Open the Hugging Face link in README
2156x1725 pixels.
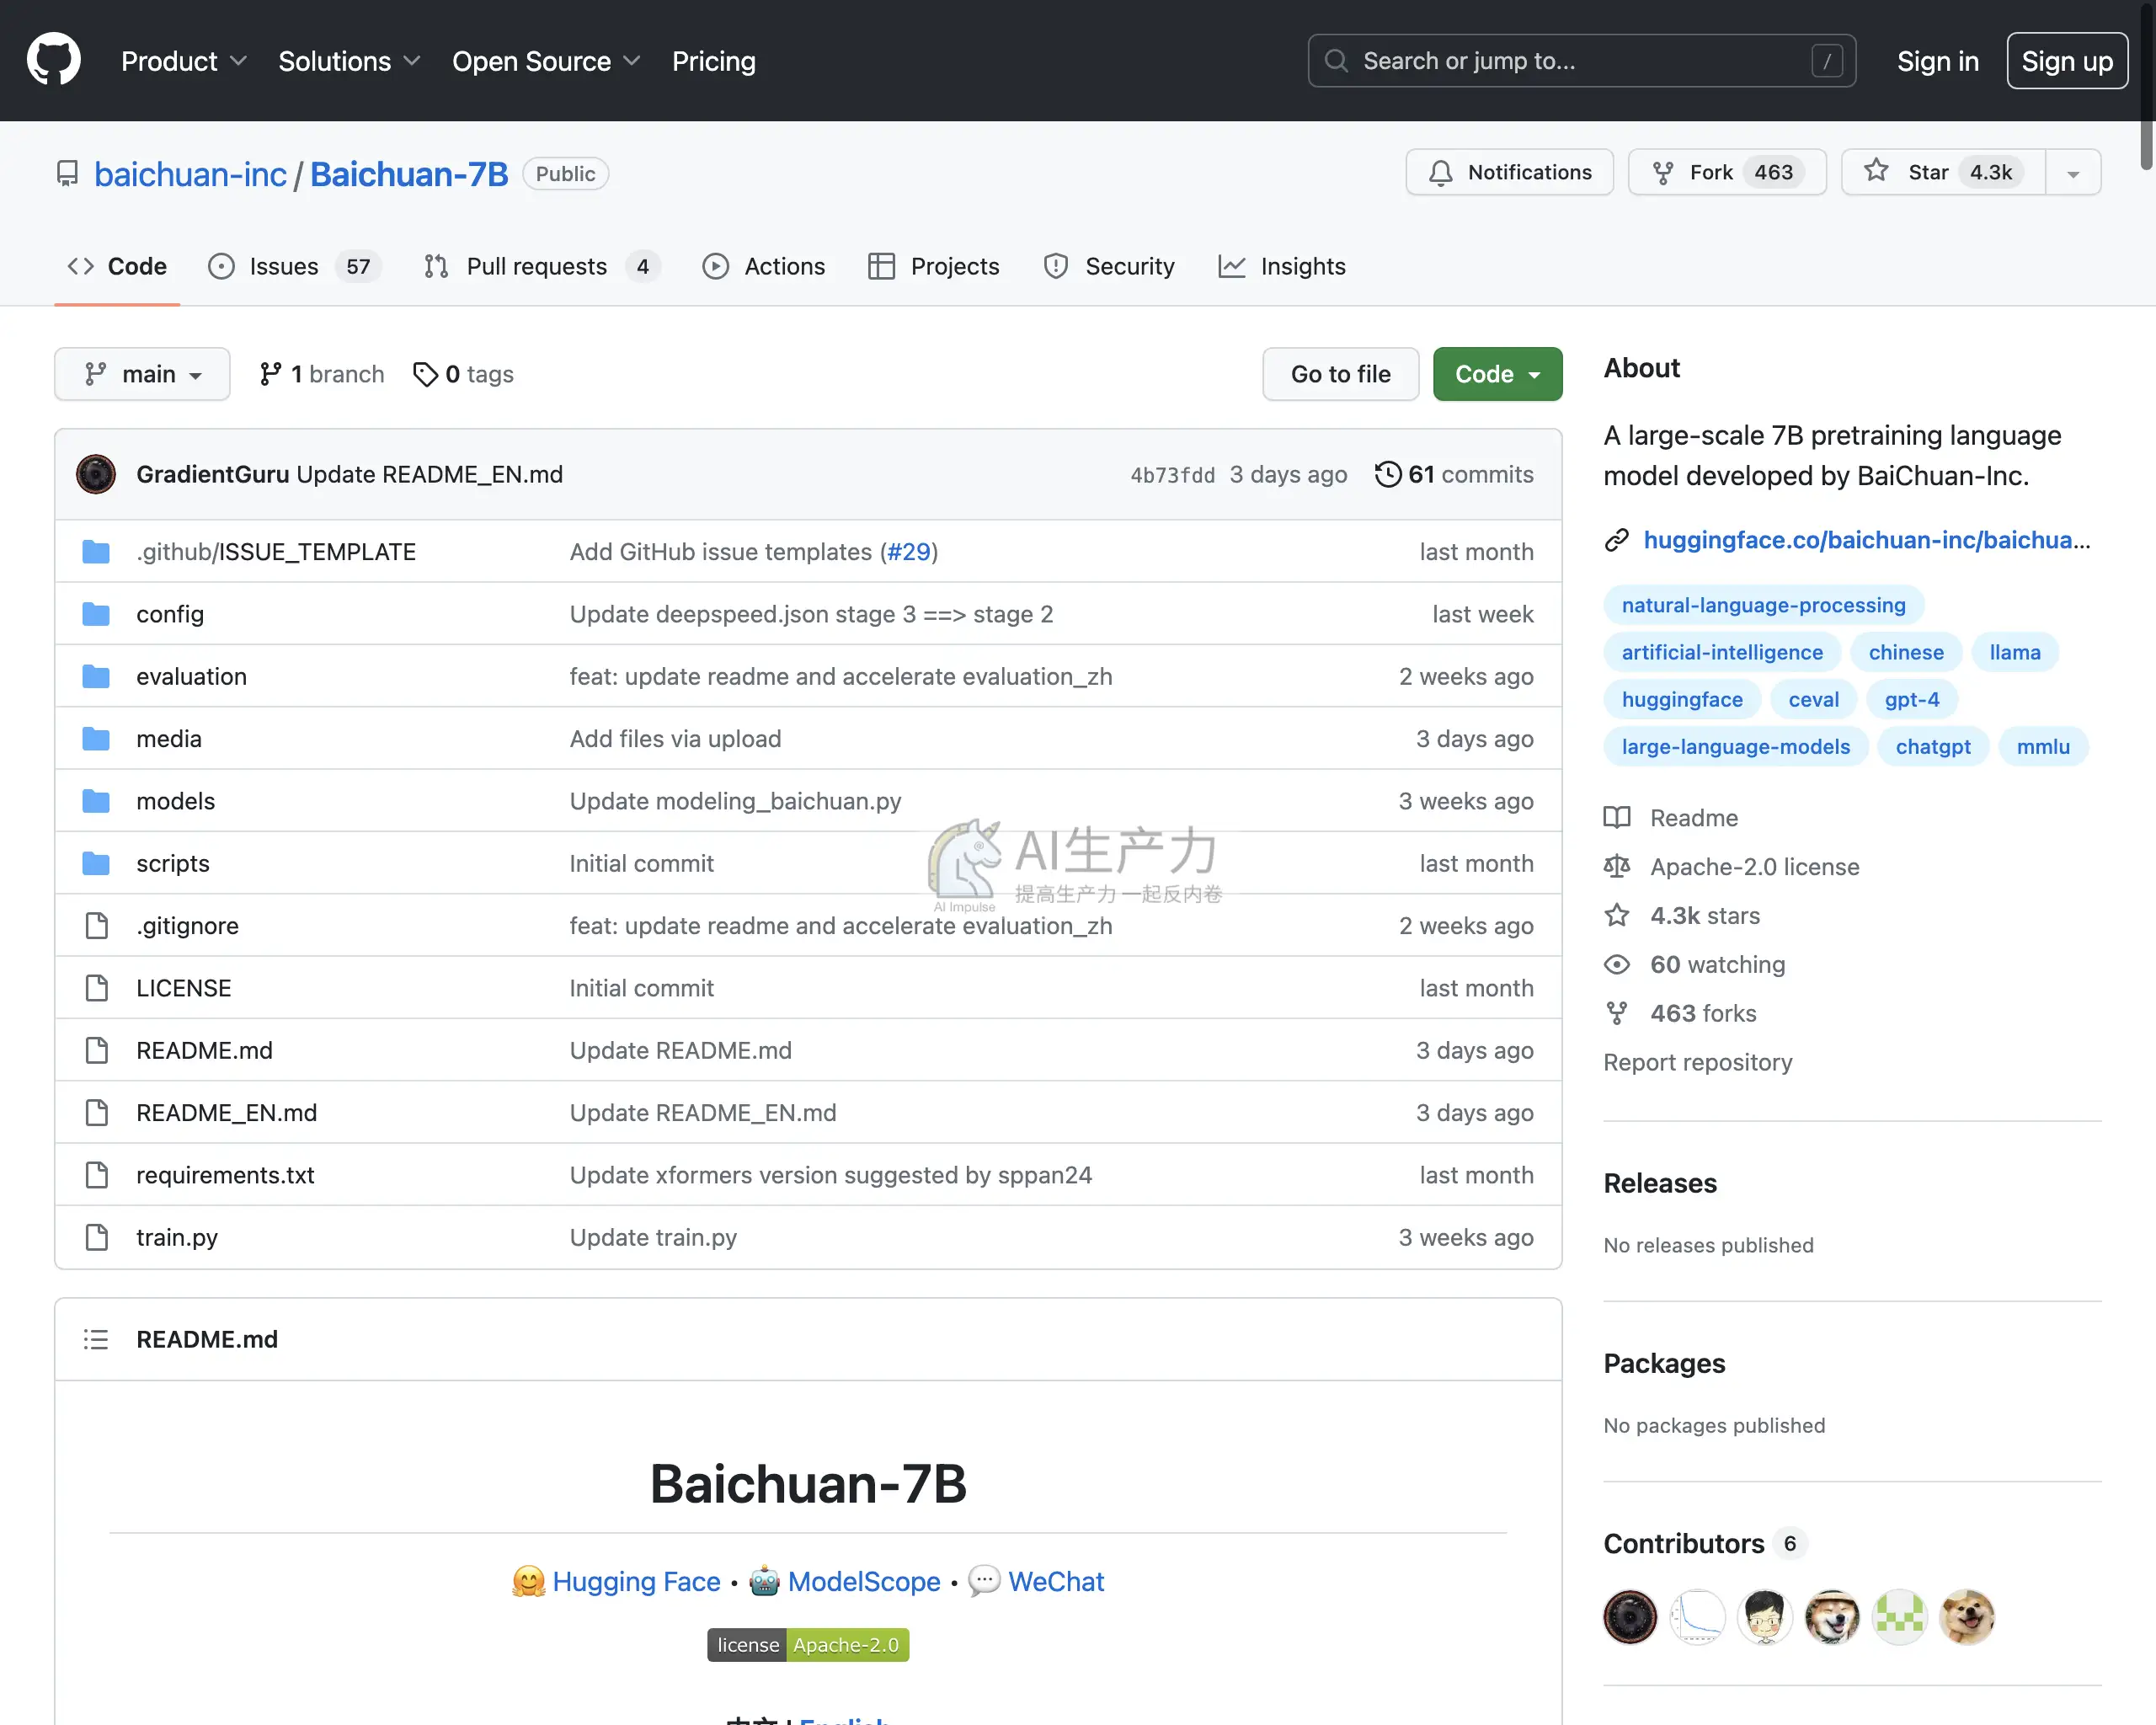click(x=636, y=1581)
